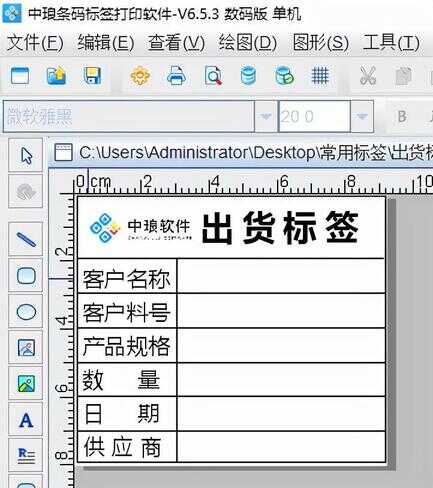Expand the font name dropdown arrow
Screen dimensions: 433x488
(266, 116)
